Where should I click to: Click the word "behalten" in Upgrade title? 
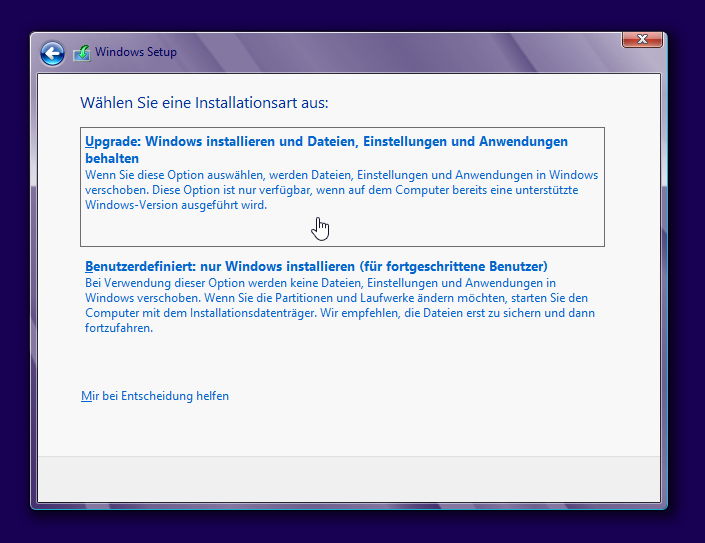(112, 159)
